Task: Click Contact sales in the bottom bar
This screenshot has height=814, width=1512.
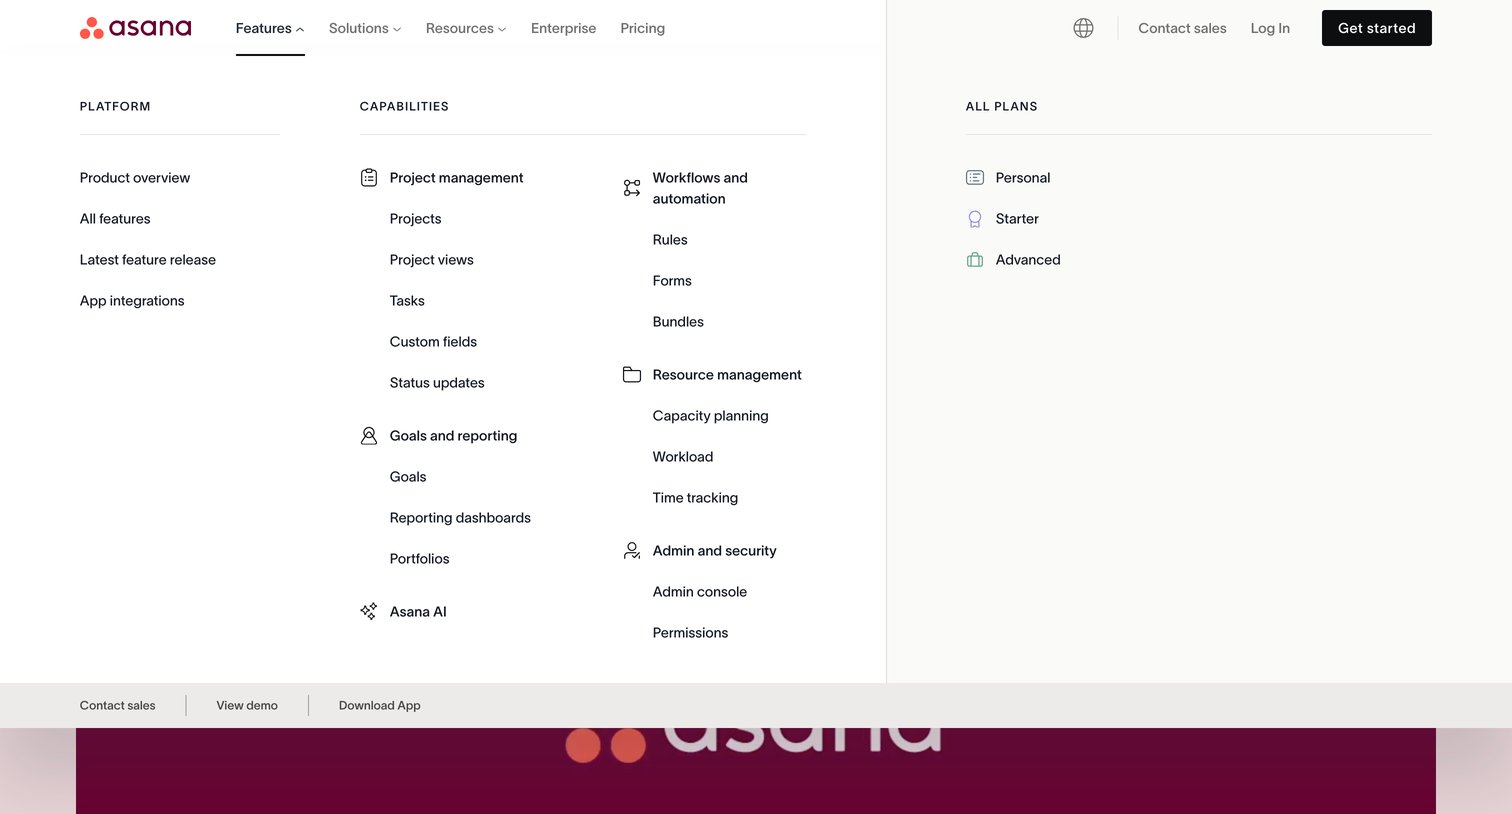Action: tap(118, 706)
